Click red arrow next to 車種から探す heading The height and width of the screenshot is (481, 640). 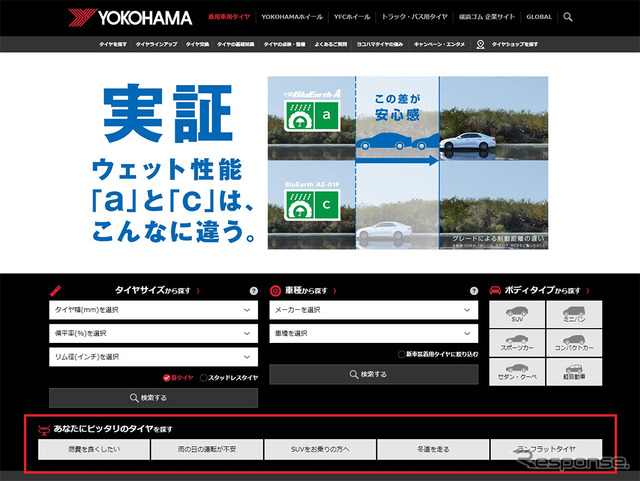tap(335, 291)
